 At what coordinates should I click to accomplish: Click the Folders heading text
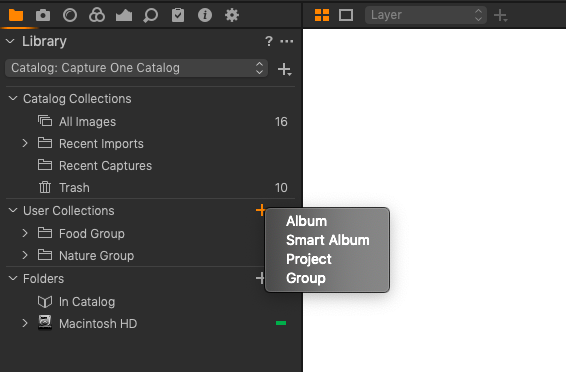43,279
